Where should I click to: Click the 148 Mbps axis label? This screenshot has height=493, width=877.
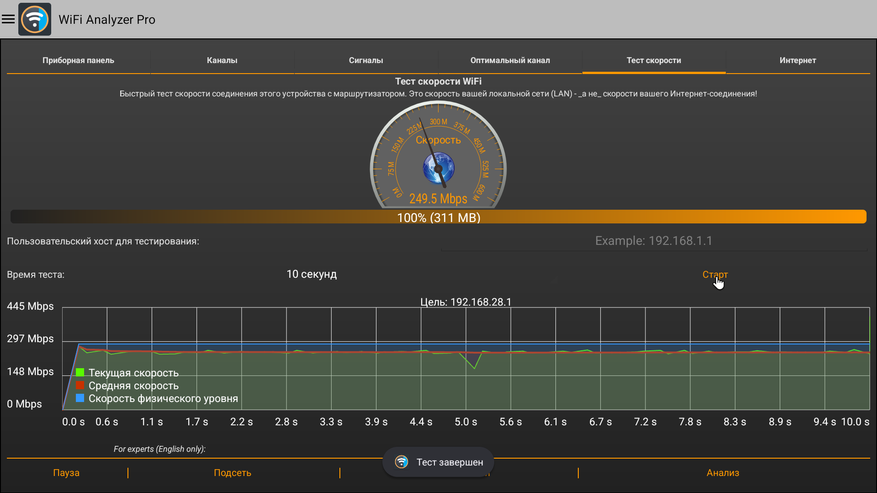pyautogui.click(x=30, y=372)
